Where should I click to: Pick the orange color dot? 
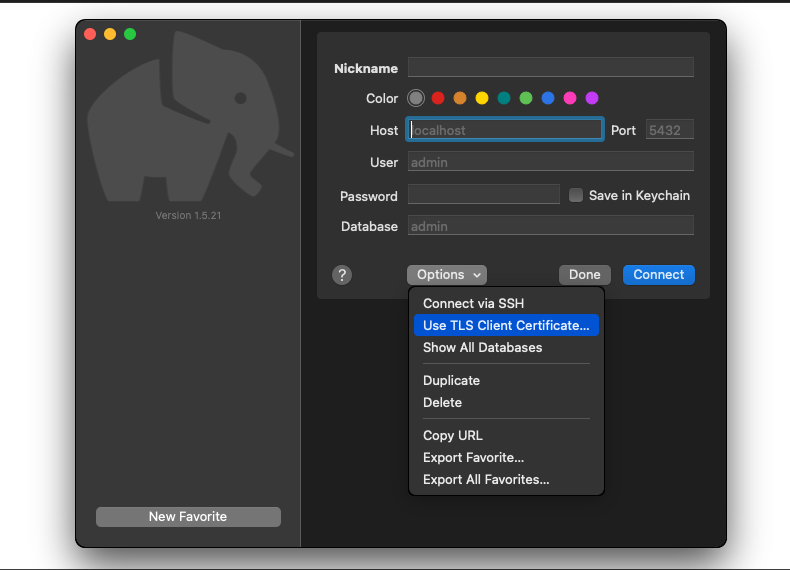pyautogui.click(x=460, y=98)
